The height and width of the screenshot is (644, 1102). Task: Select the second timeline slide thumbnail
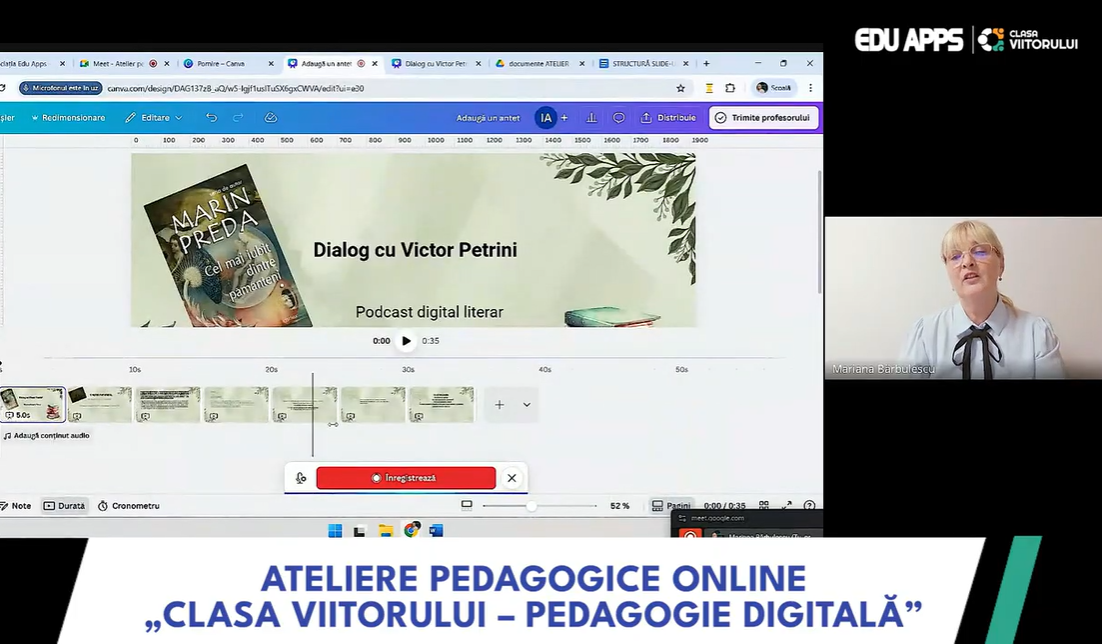pyautogui.click(x=100, y=405)
